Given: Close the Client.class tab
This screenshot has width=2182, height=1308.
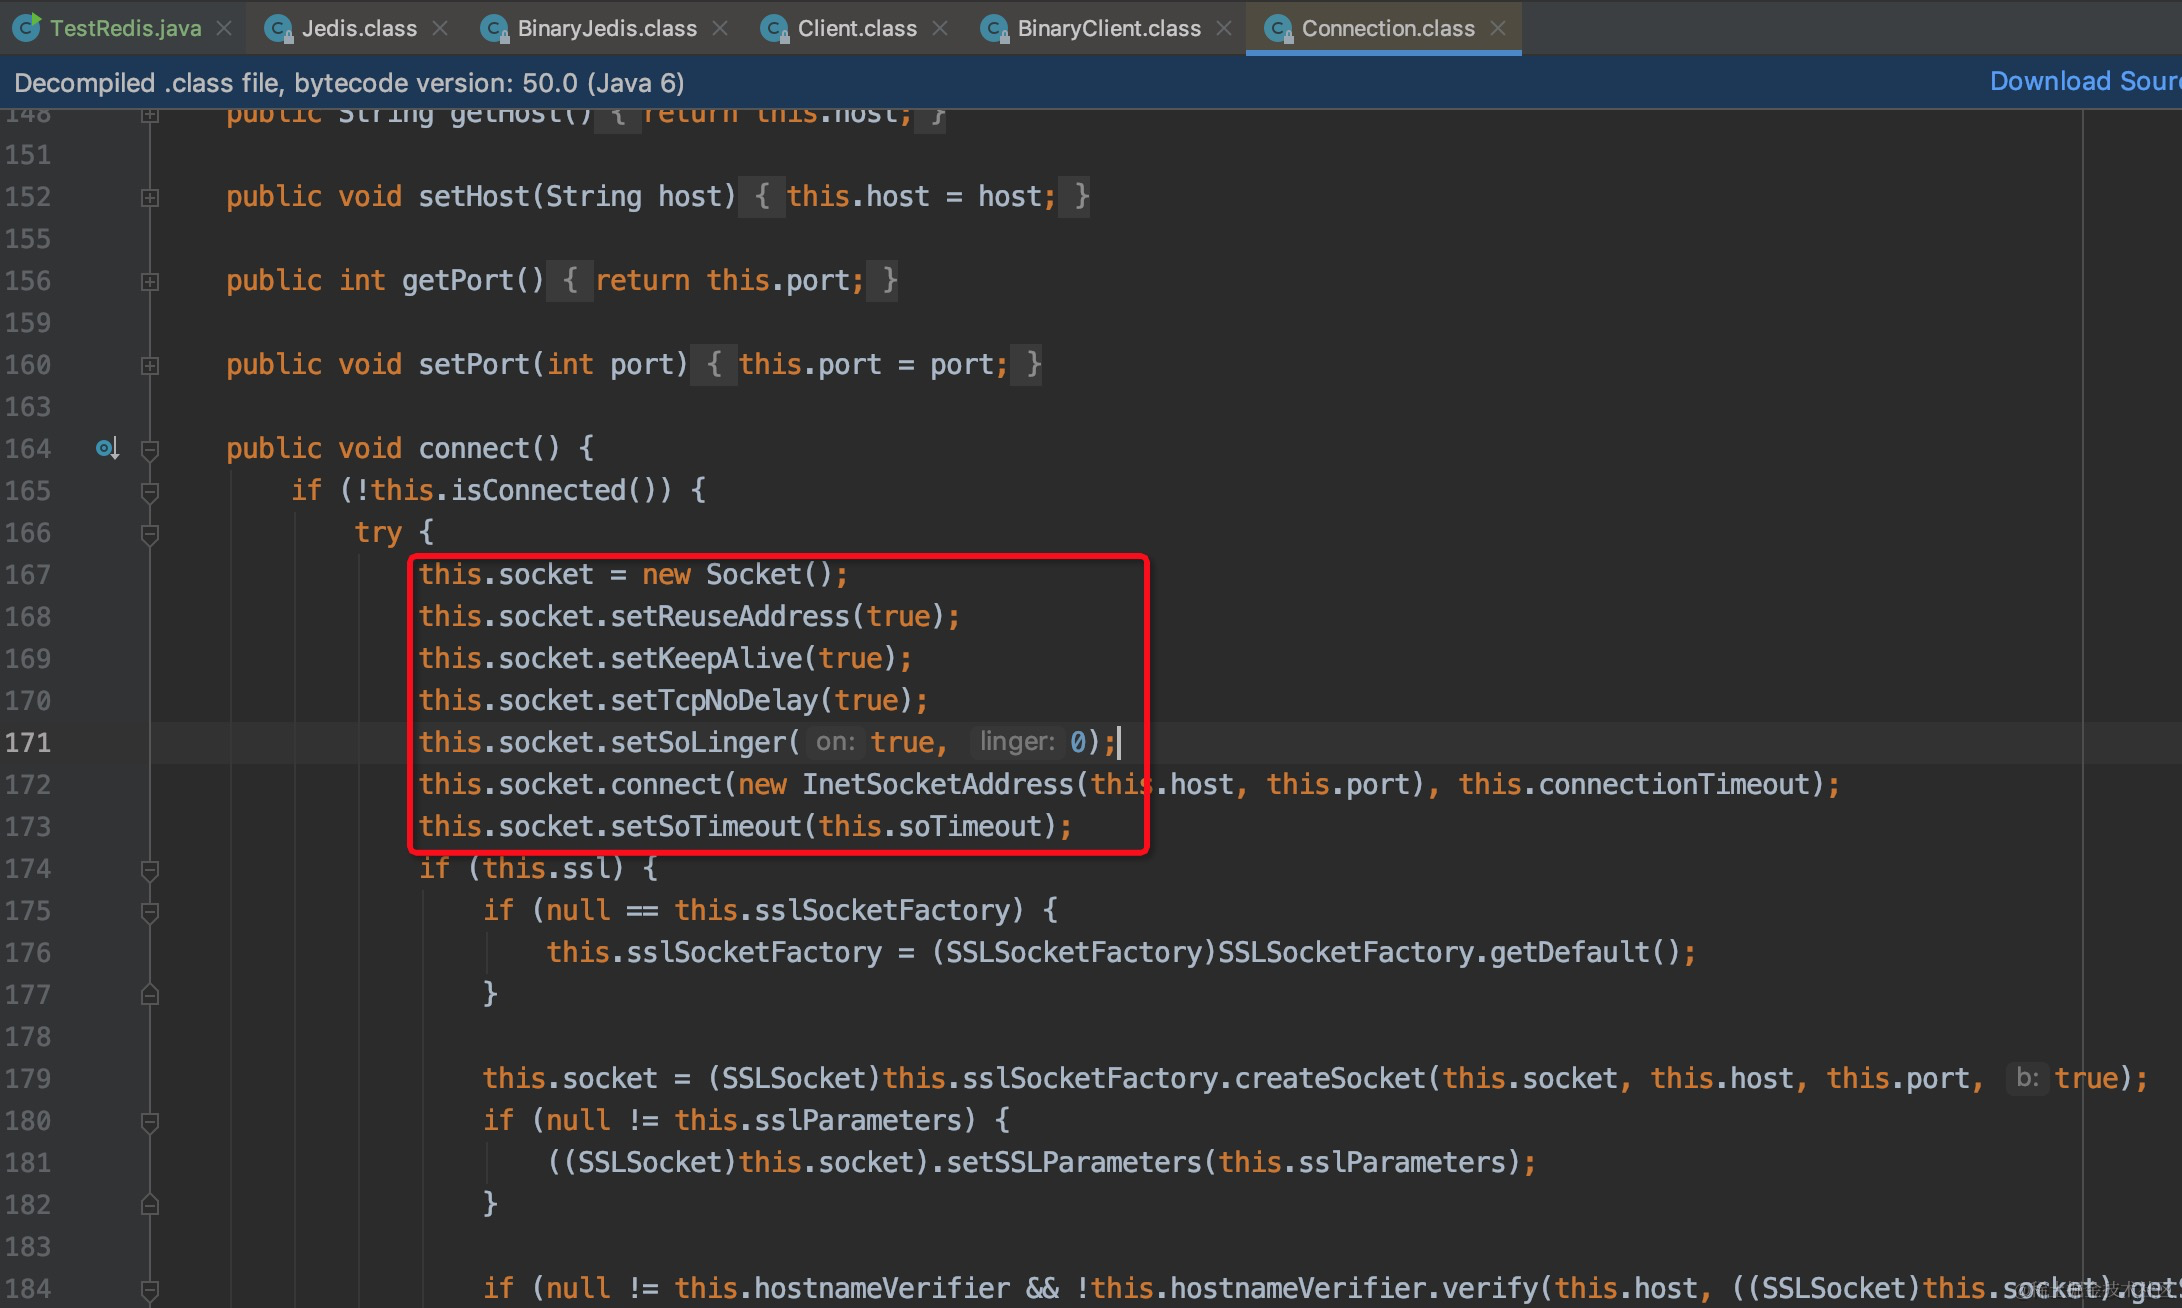Looking at the screenshot, I should [x=940, y=28].
